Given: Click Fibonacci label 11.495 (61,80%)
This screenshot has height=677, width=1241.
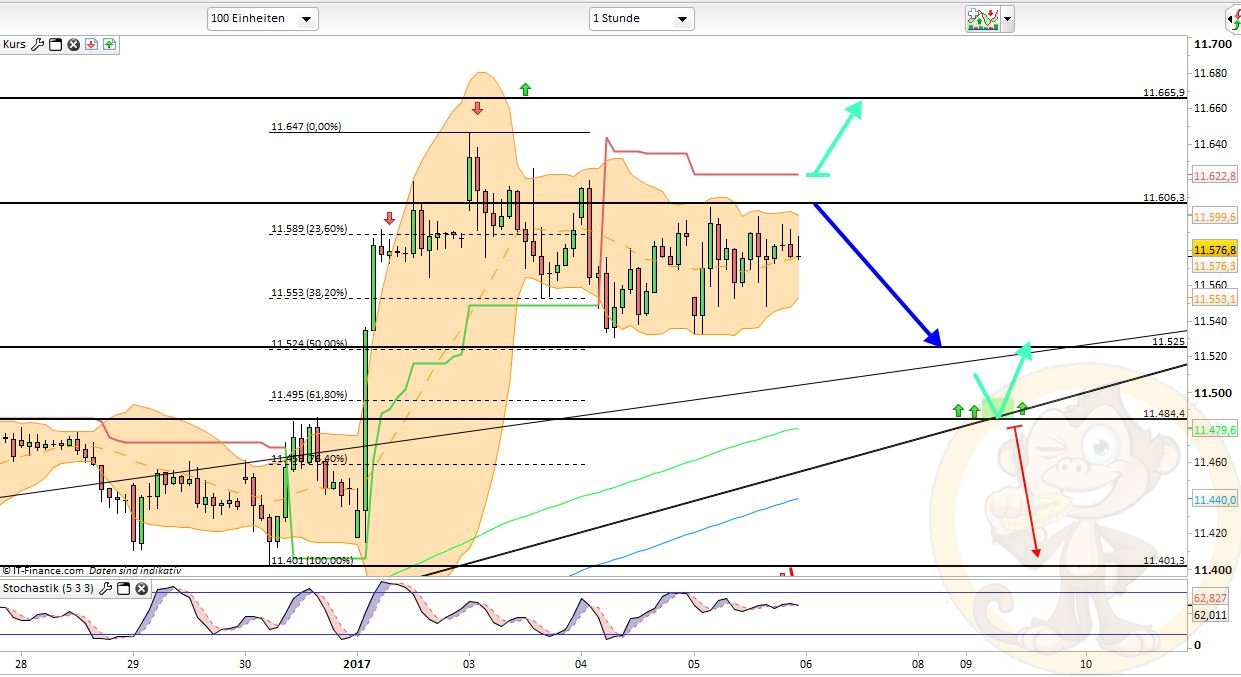Looking at the screenshot, I should point(309,395).
